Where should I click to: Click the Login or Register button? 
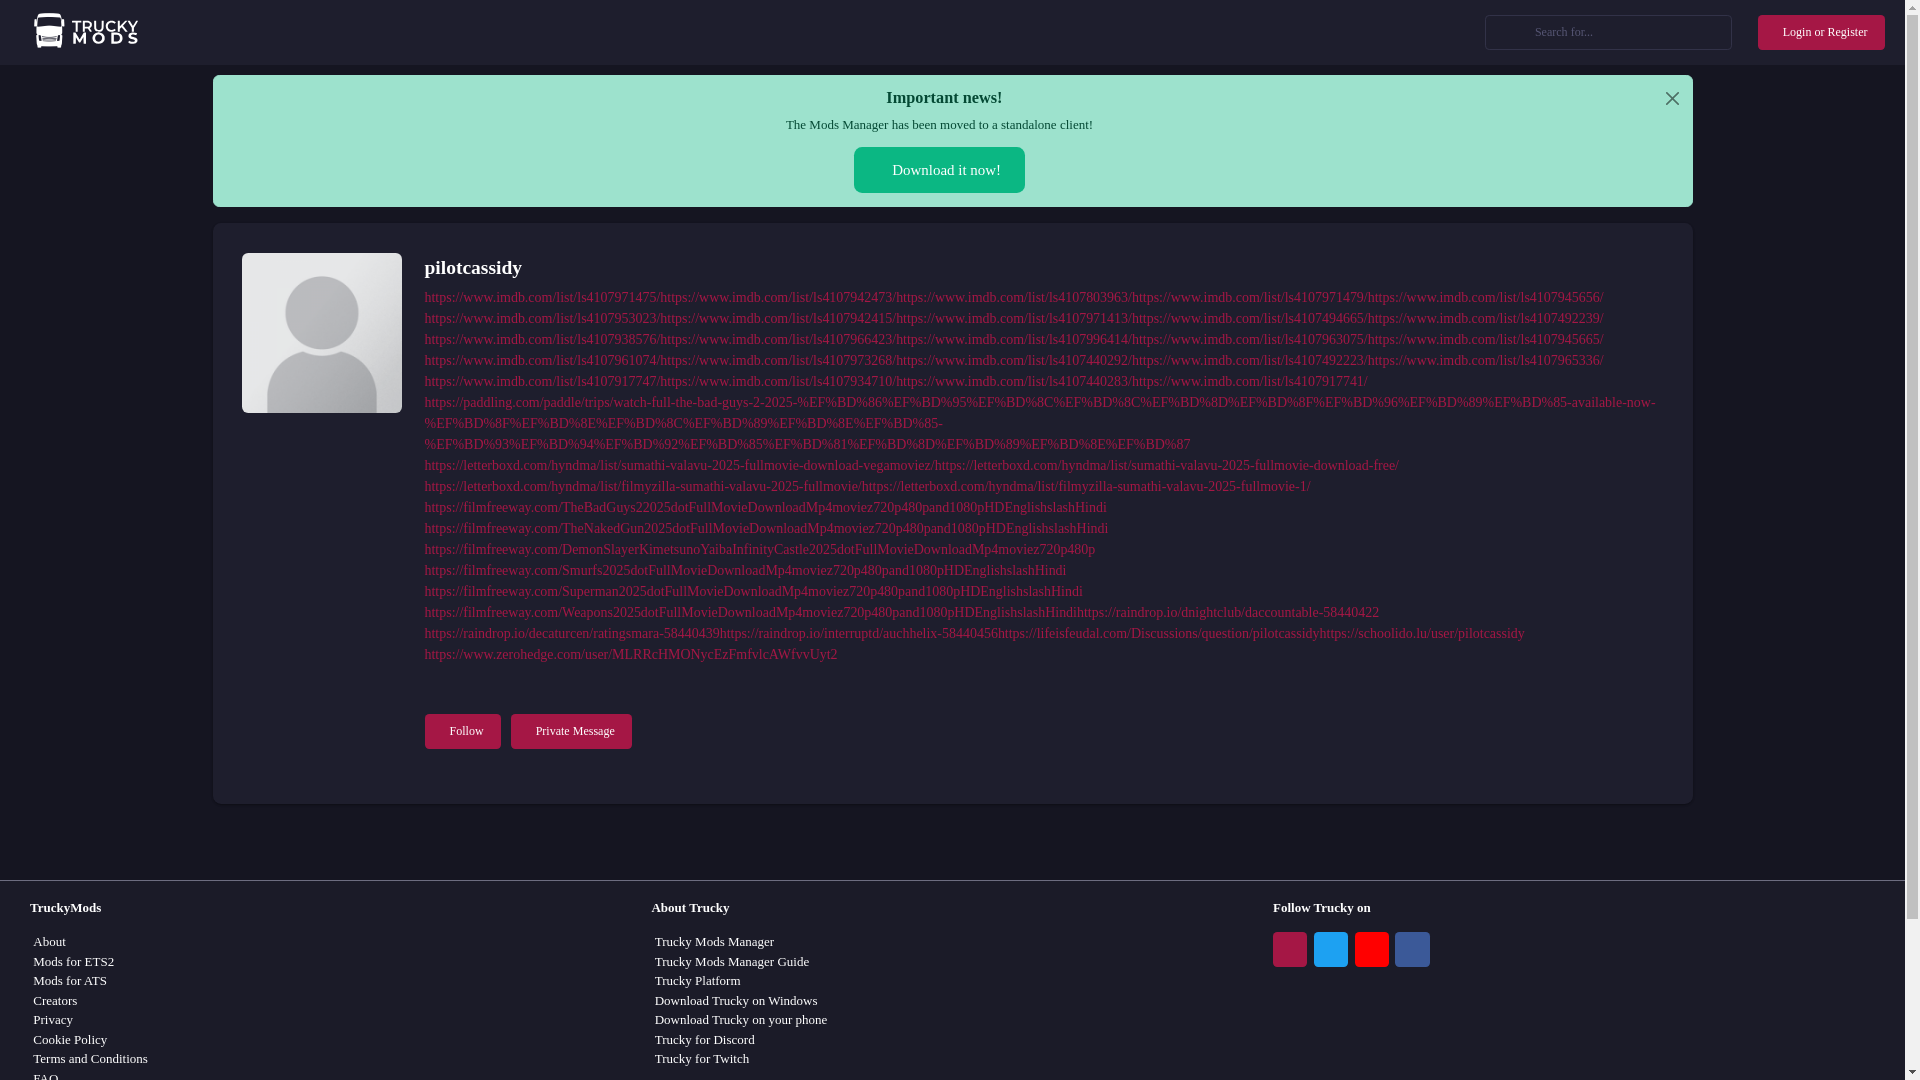[1821, 32]
